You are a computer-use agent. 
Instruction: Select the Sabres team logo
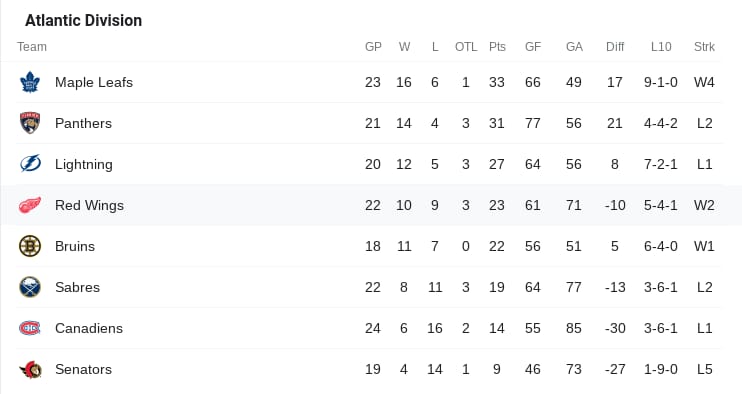[x=30, y=287]
